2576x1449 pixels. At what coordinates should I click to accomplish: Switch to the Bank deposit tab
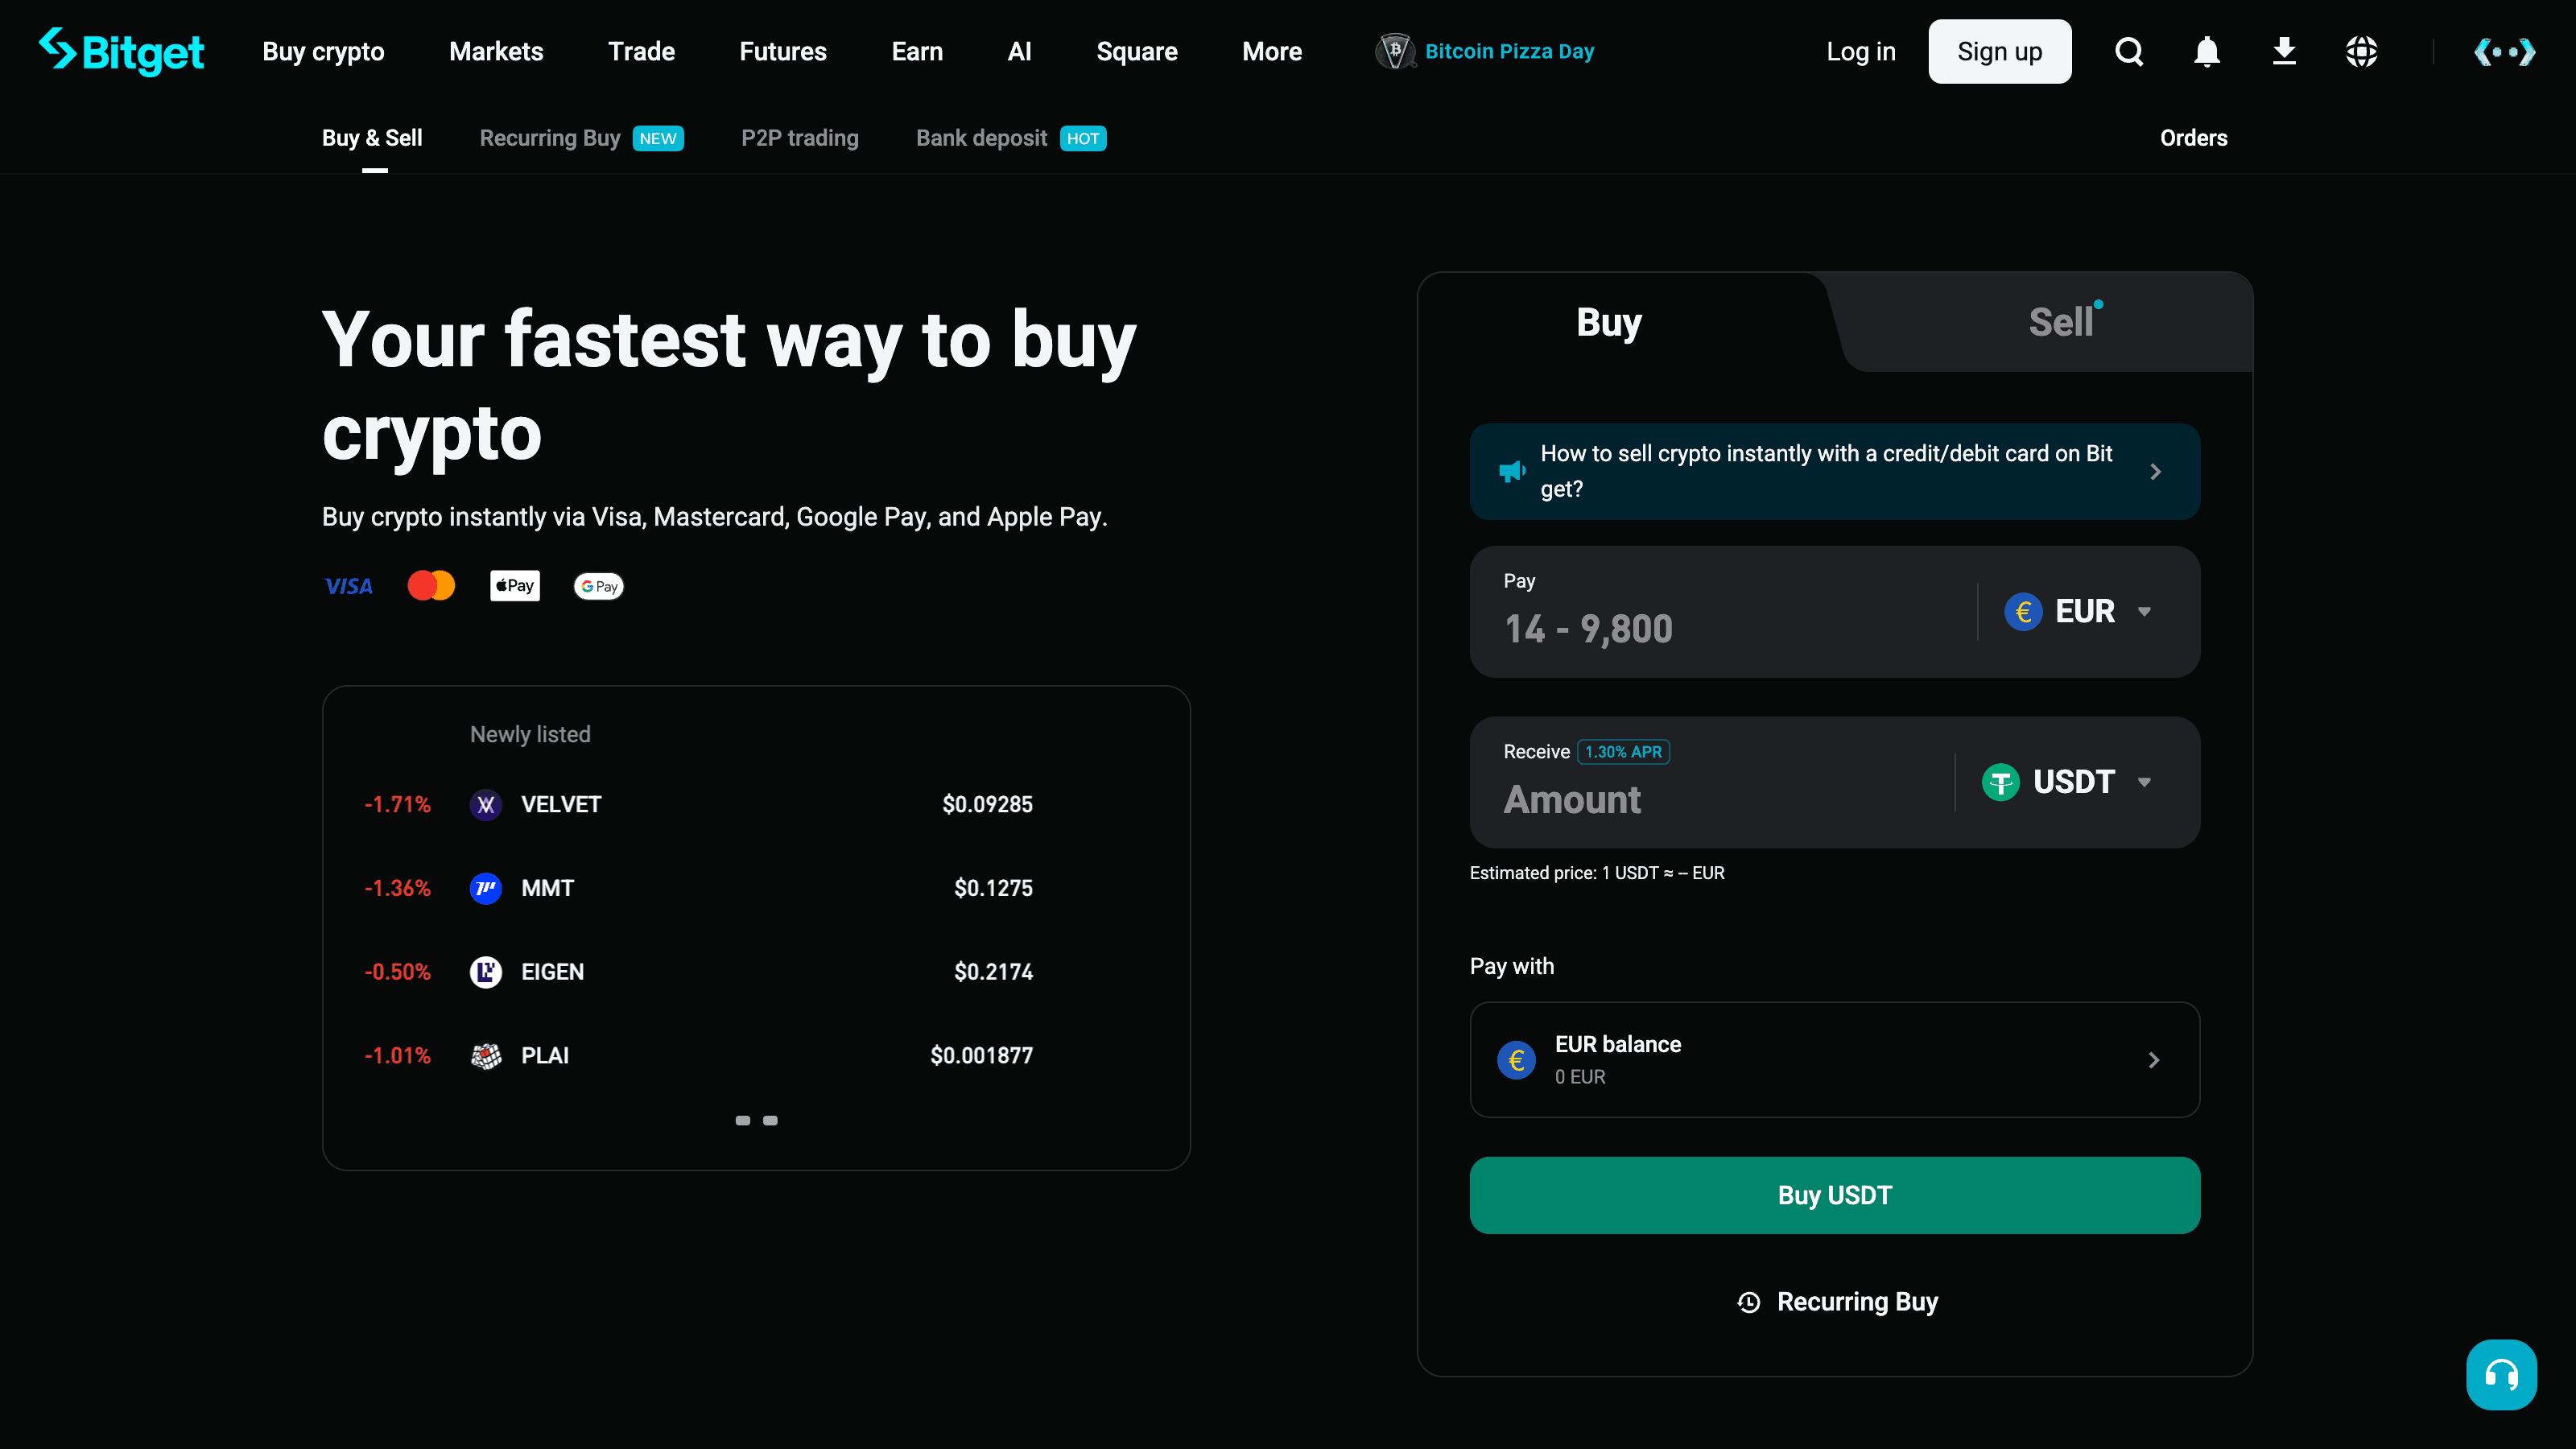click(1011, 138)
